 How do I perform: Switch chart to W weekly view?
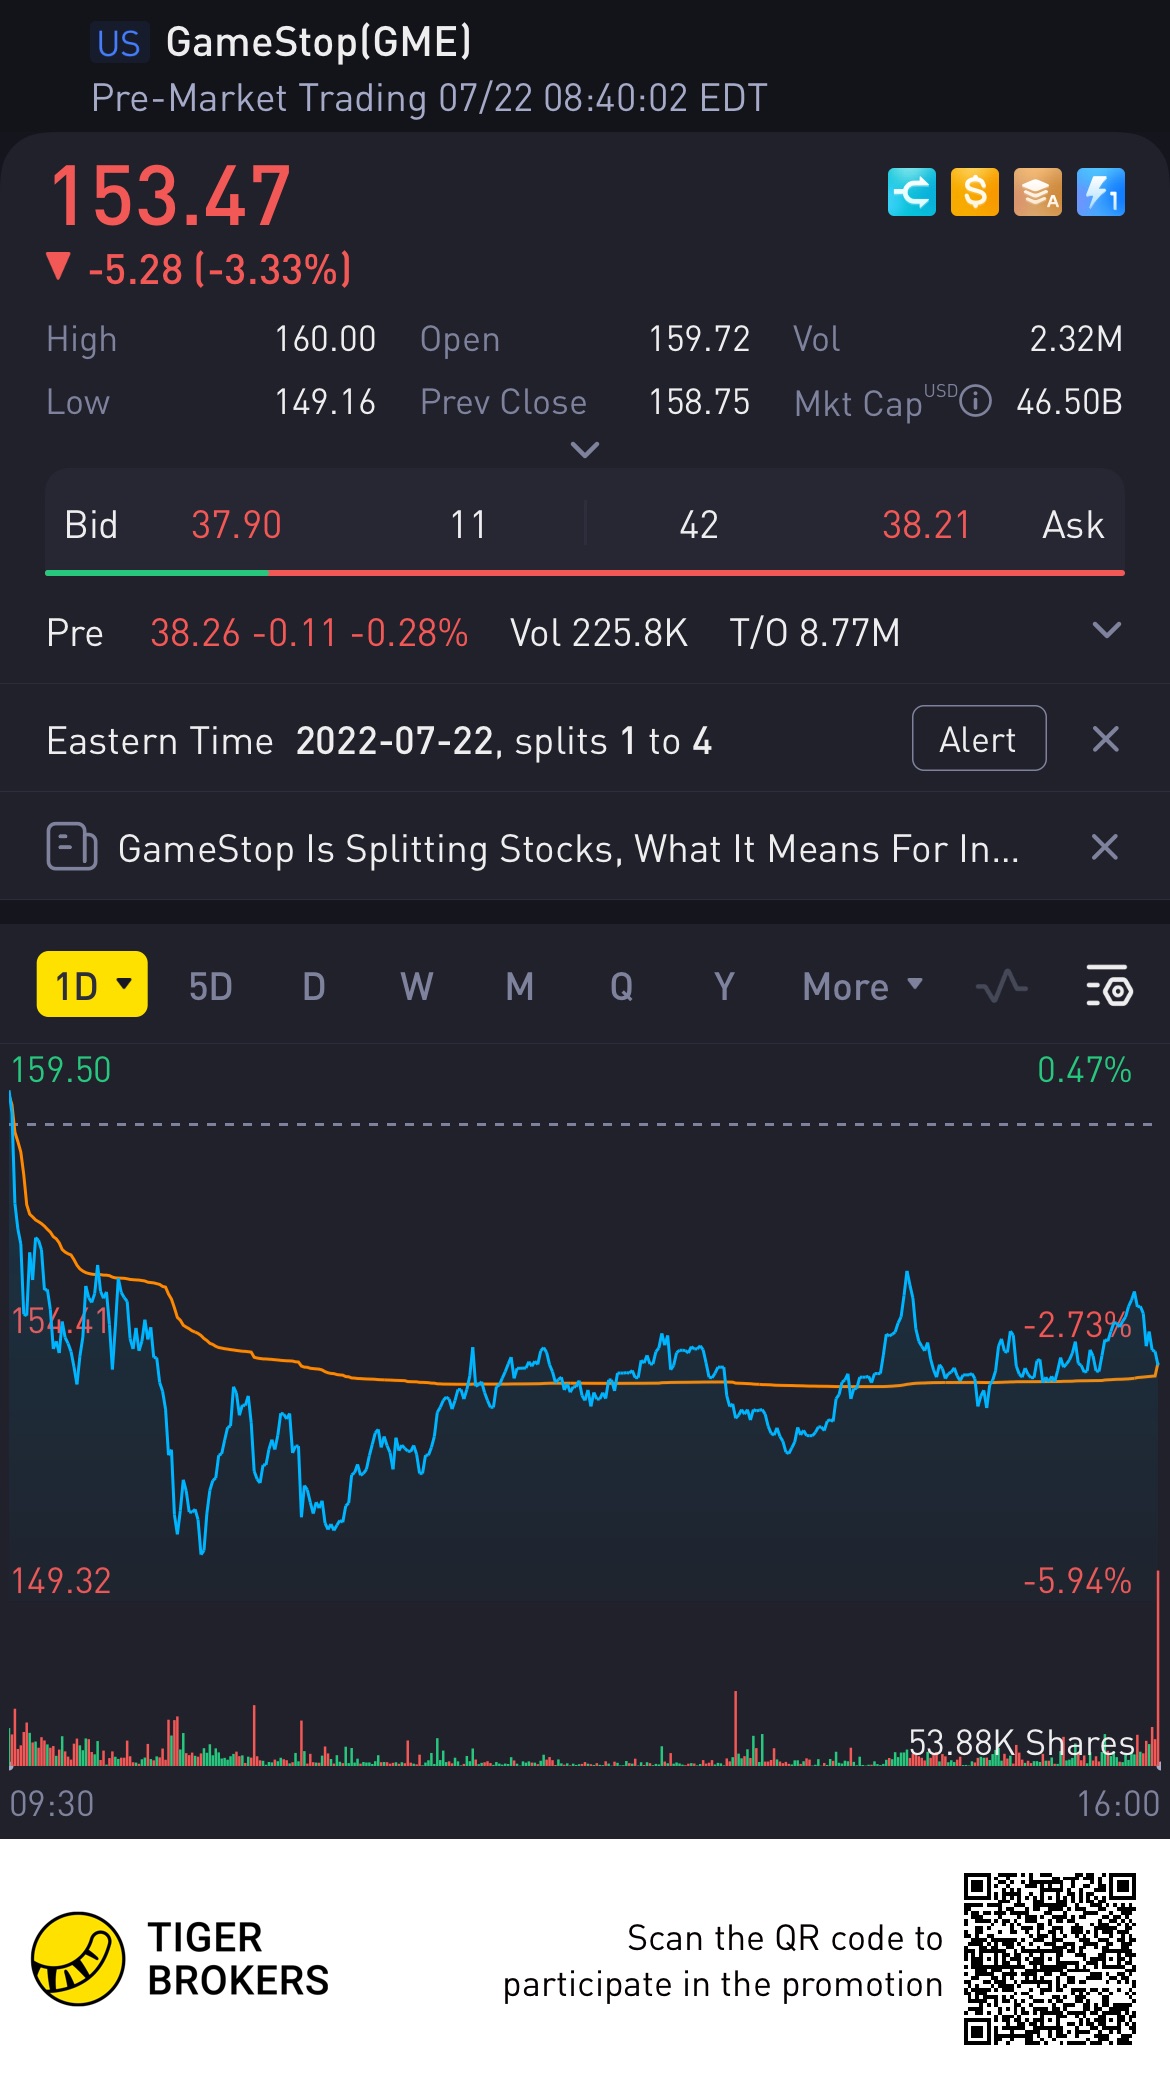417,987
